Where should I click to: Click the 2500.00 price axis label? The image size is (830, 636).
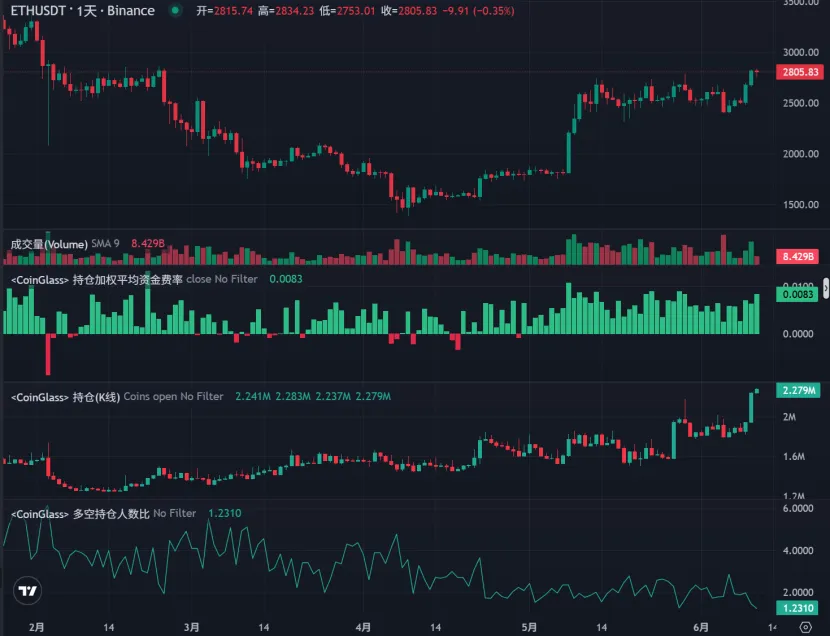tap(800, 103)
